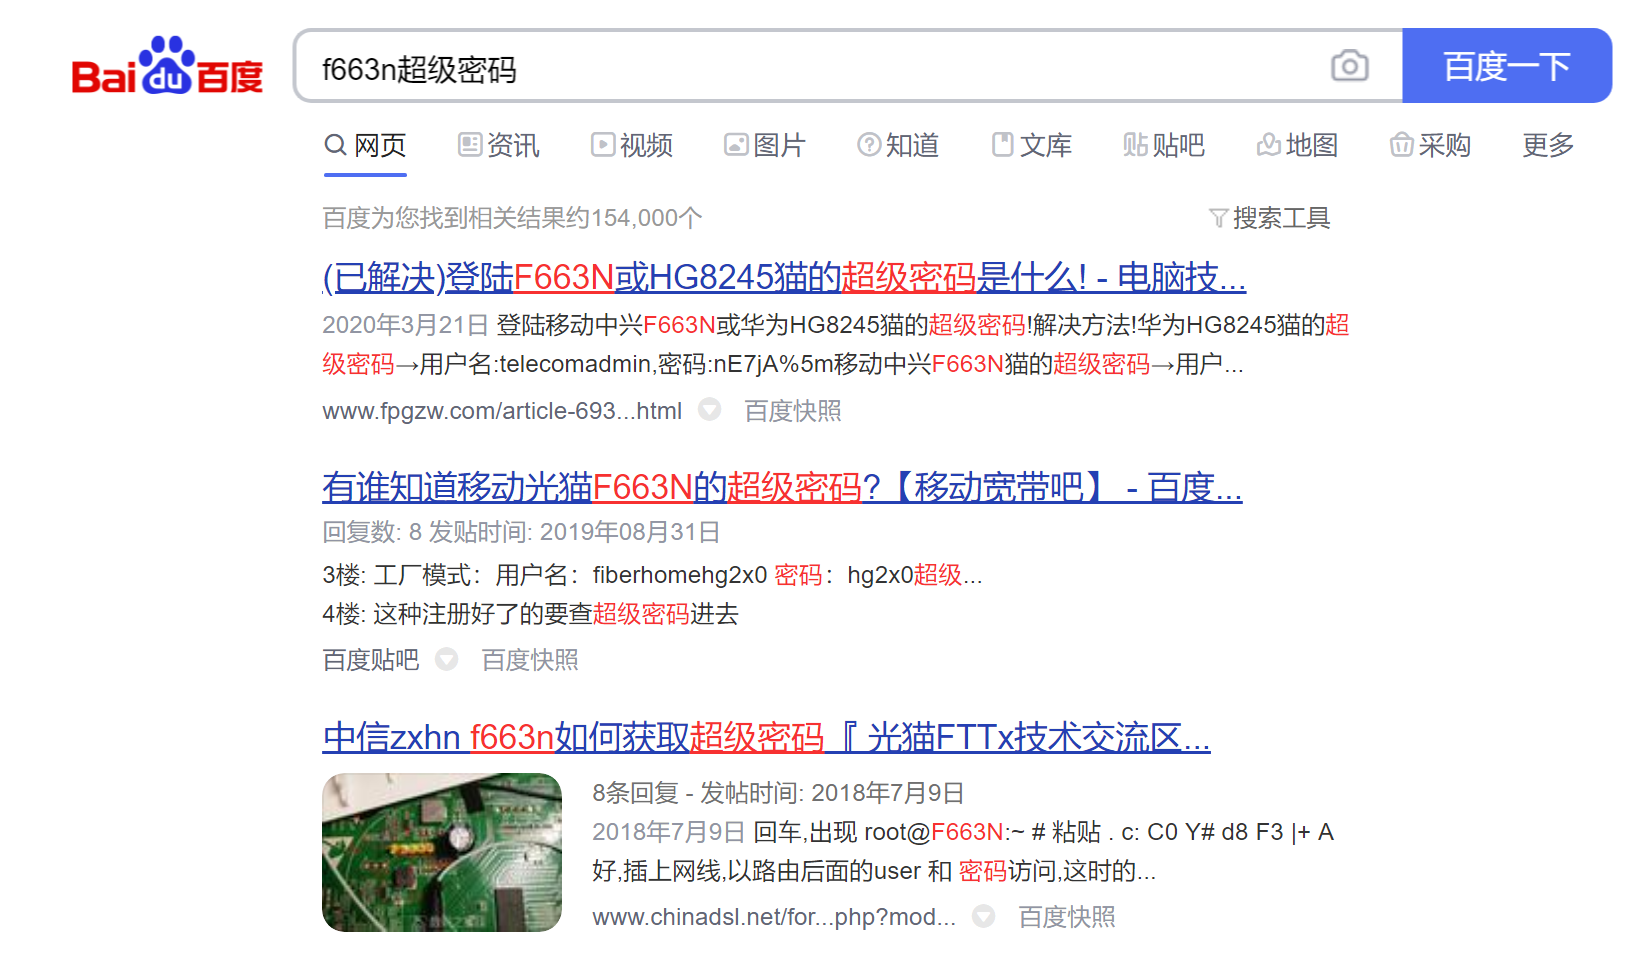1647x967 pixels.
Task: Click the 知道 question mark icon
Action: [868, 145]
